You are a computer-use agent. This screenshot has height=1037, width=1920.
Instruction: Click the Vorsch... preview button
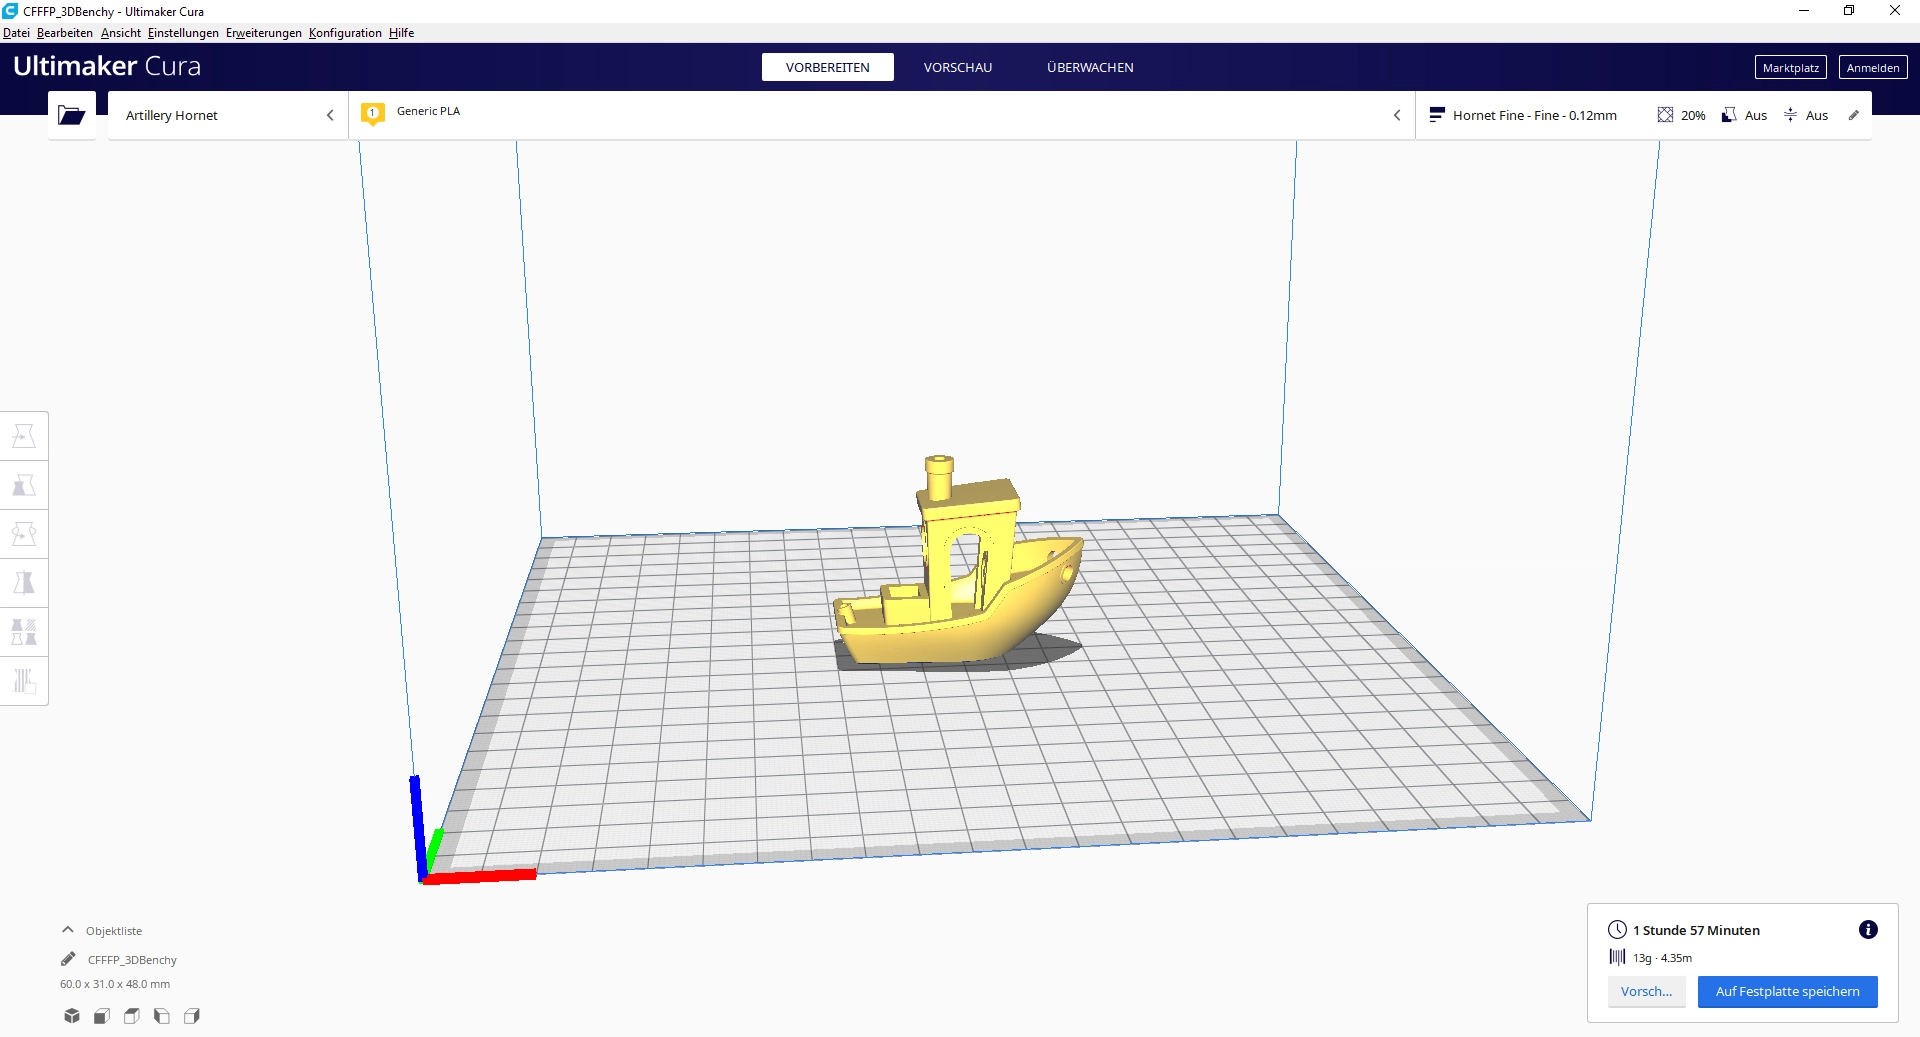click(x=1646, y=991)
